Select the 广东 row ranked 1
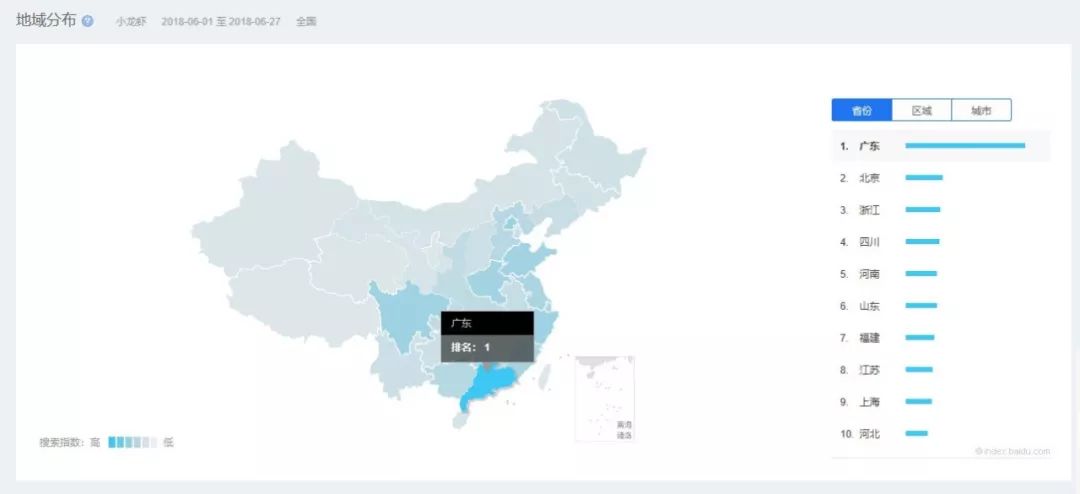 pos(941,146)
